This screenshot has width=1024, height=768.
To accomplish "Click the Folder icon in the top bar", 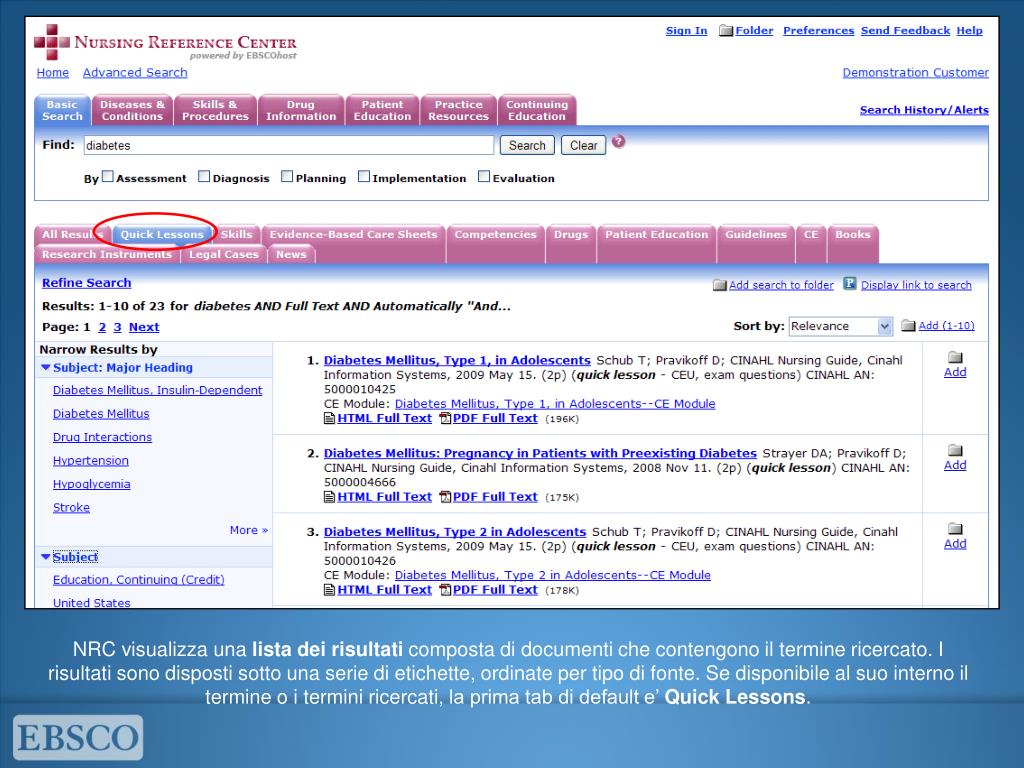I will click(x=726, y=31).
